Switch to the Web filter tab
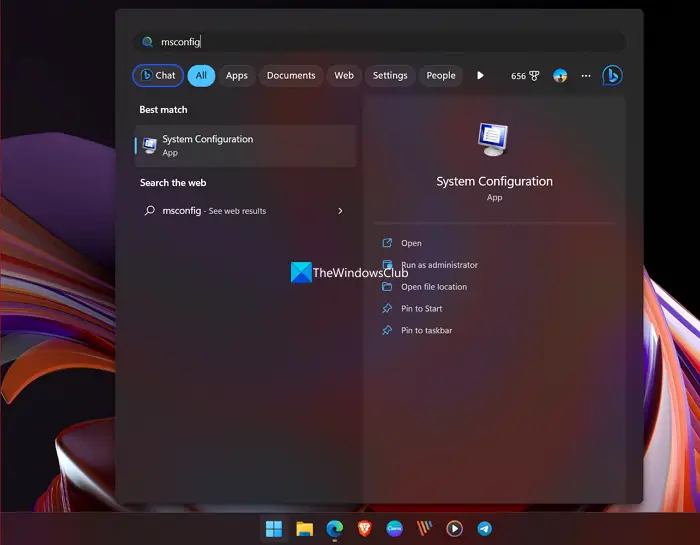Image resolution: width=700 pixels, height=545 pixels. (344, 76)
